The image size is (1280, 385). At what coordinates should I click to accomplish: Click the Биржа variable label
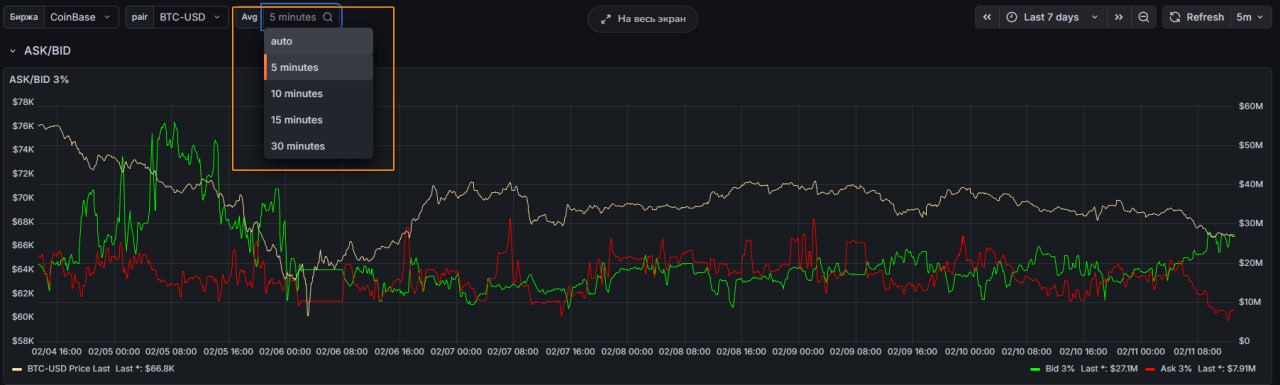click(x=25, y=17)
